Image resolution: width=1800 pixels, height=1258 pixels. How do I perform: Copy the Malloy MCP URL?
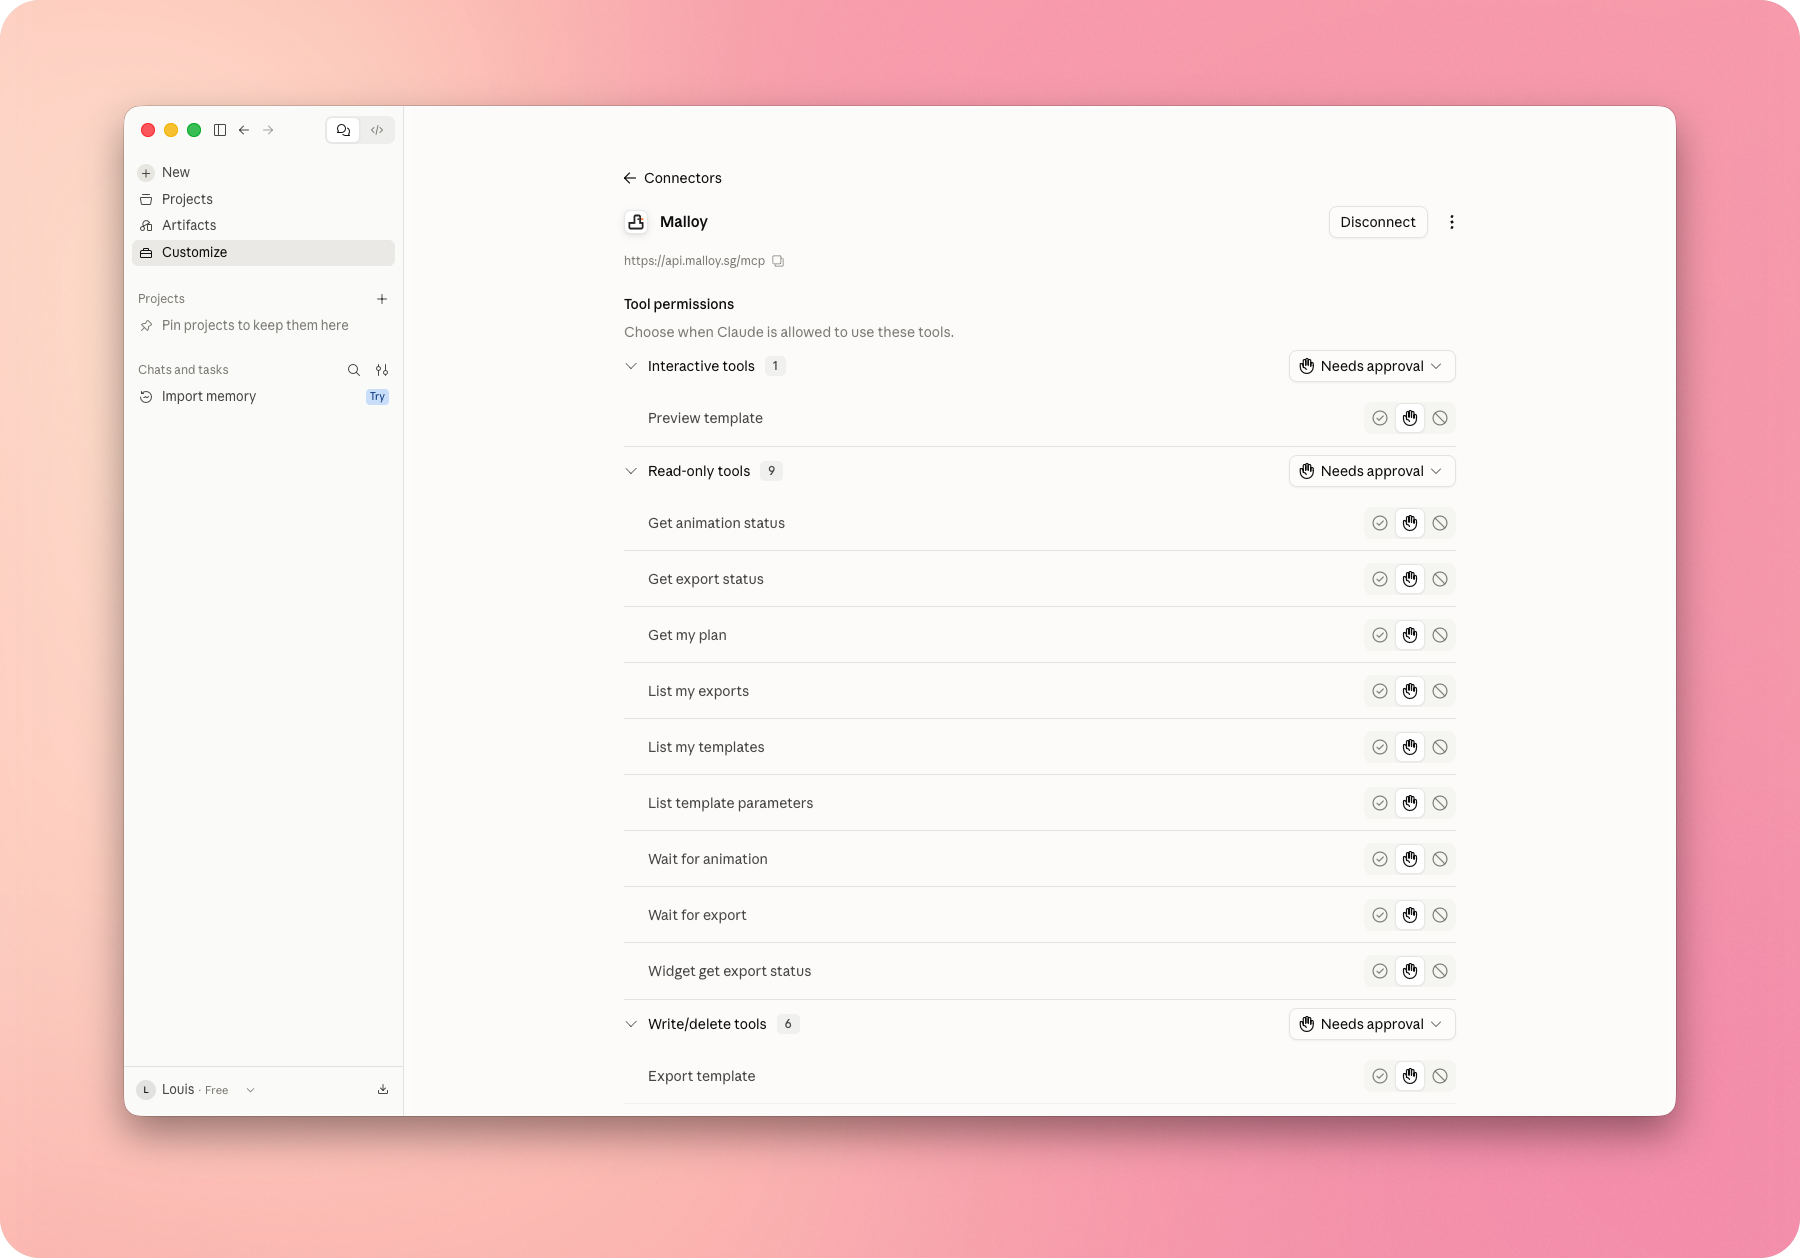tap(778, 261)
